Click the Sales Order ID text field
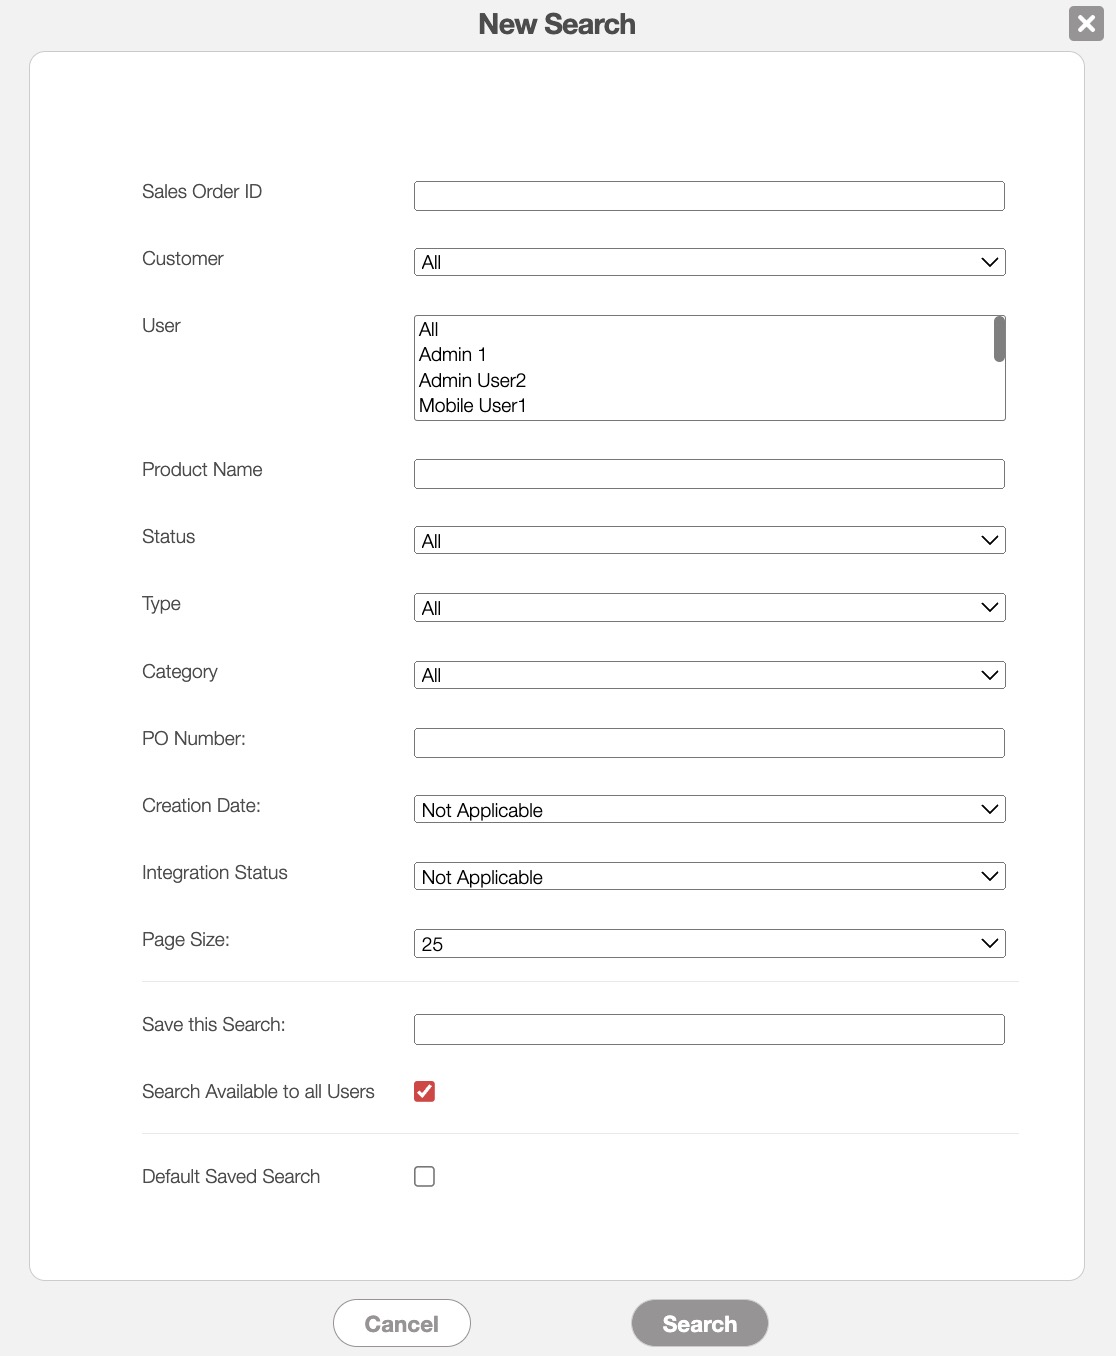 (x=709, y=196)
